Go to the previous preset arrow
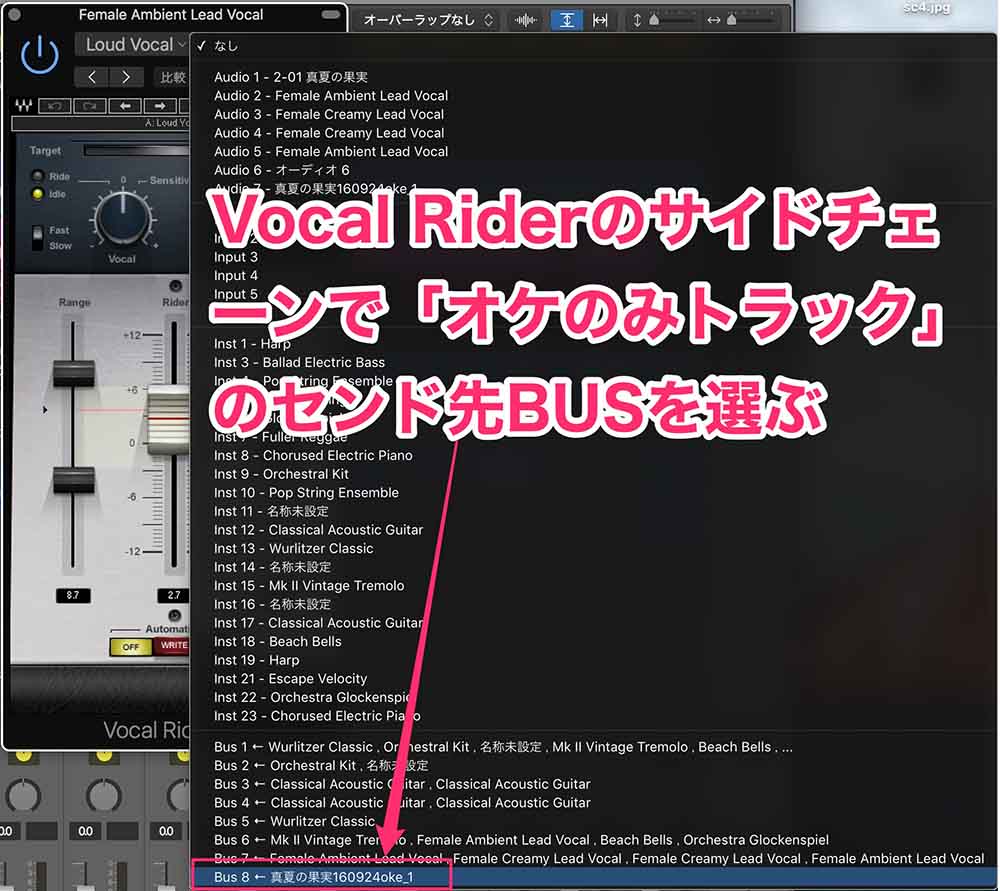Viewport: 1000px width, 891px height. click(x=92, y=77)
